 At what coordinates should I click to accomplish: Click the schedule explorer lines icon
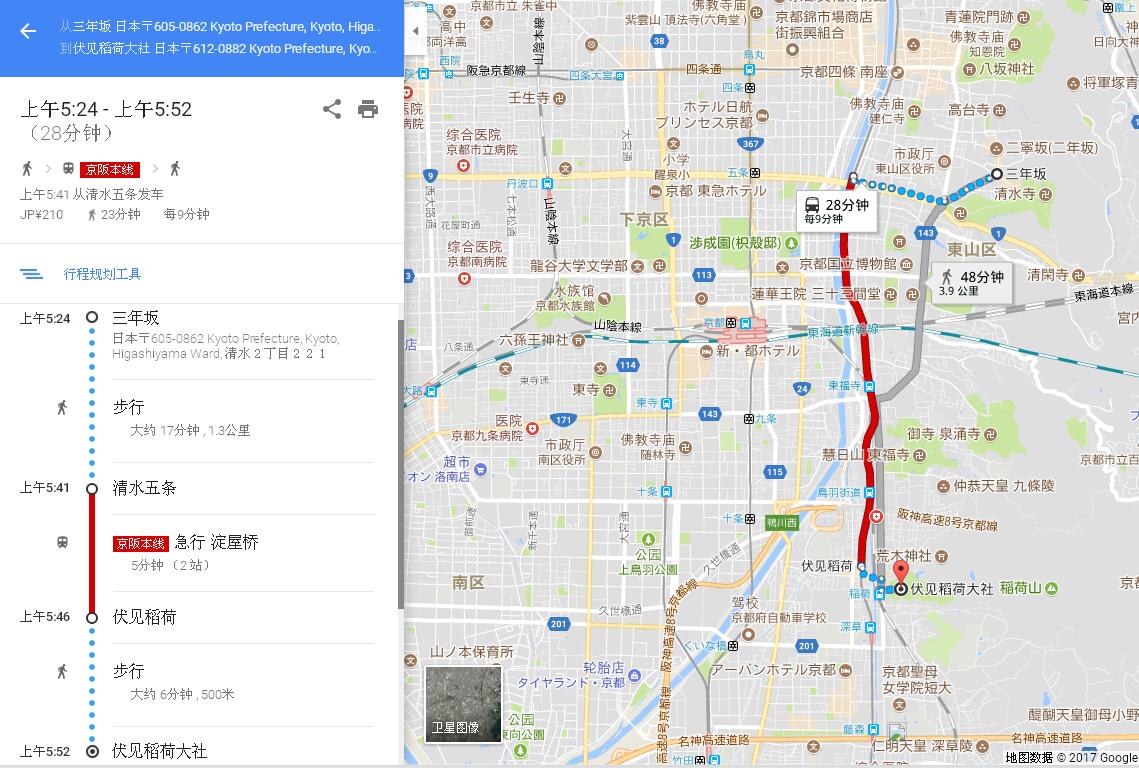[x=31, y=274]
